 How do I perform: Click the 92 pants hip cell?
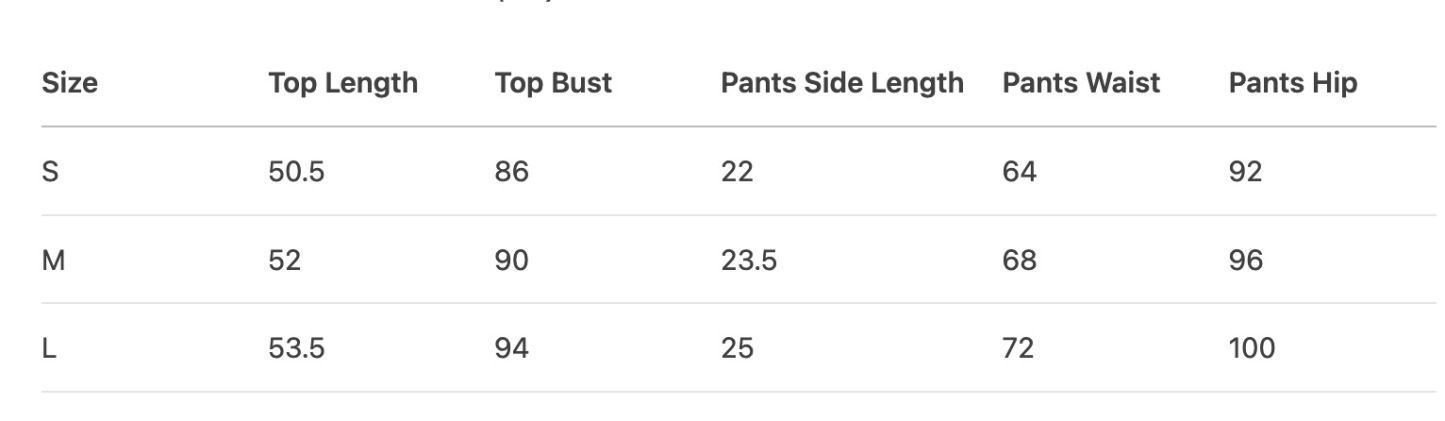click(x=1245, y=172)
